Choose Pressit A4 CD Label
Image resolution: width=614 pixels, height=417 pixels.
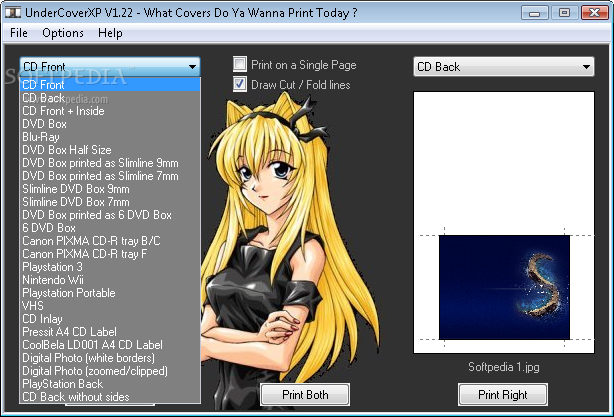[x=110, y=332]
